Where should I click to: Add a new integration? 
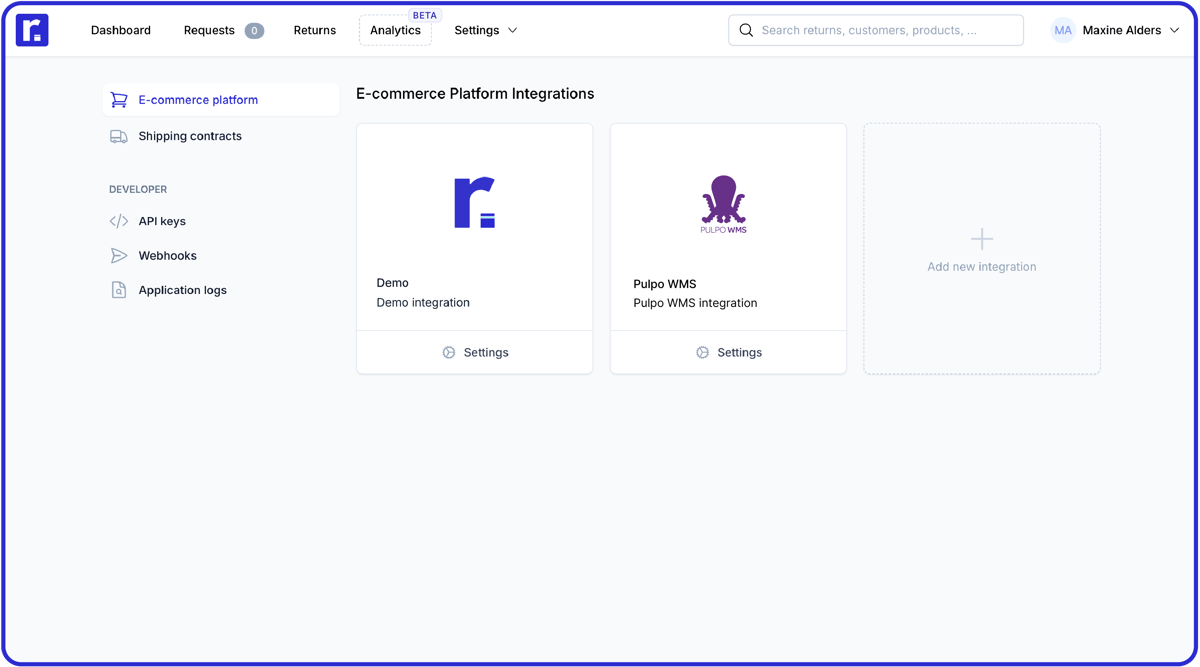tap(981, 248)
